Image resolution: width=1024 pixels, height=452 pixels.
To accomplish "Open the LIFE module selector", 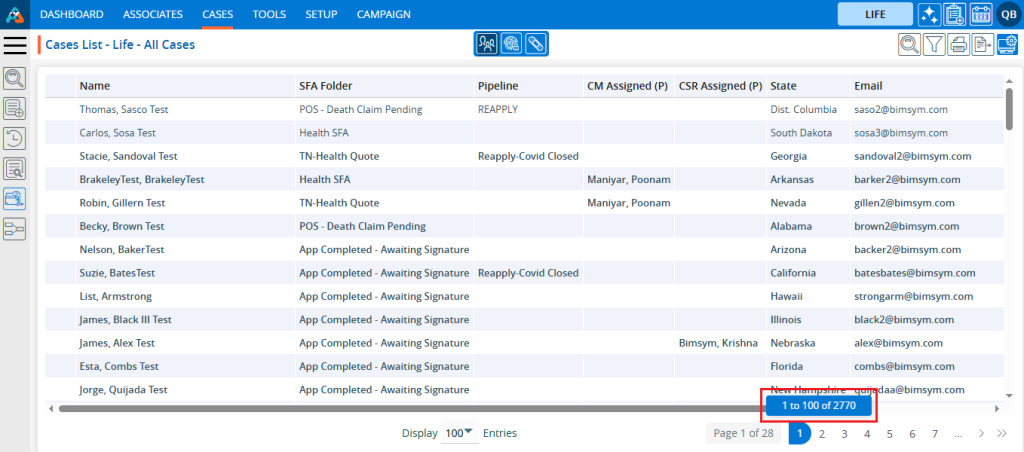I will [874, 14].
